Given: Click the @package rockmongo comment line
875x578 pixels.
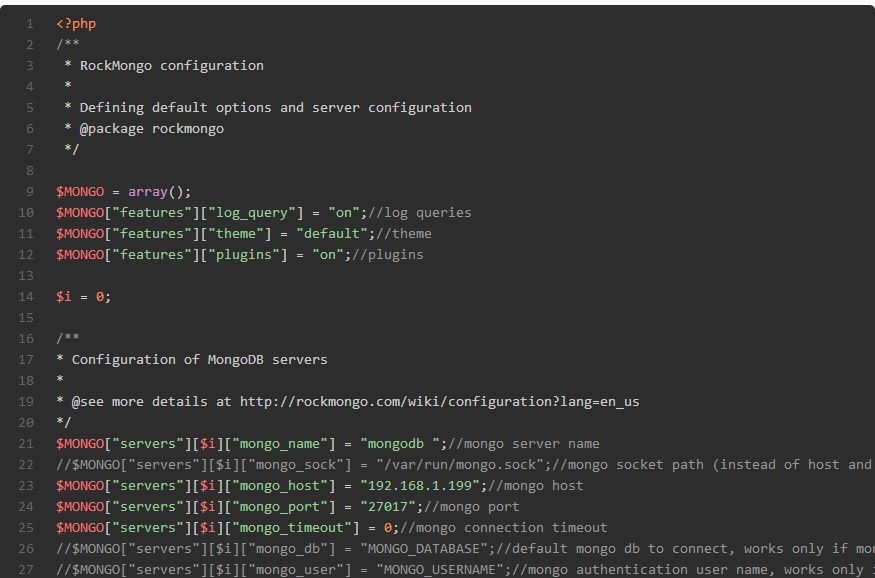Looking at the screenshot, I should tap(151, 128).
